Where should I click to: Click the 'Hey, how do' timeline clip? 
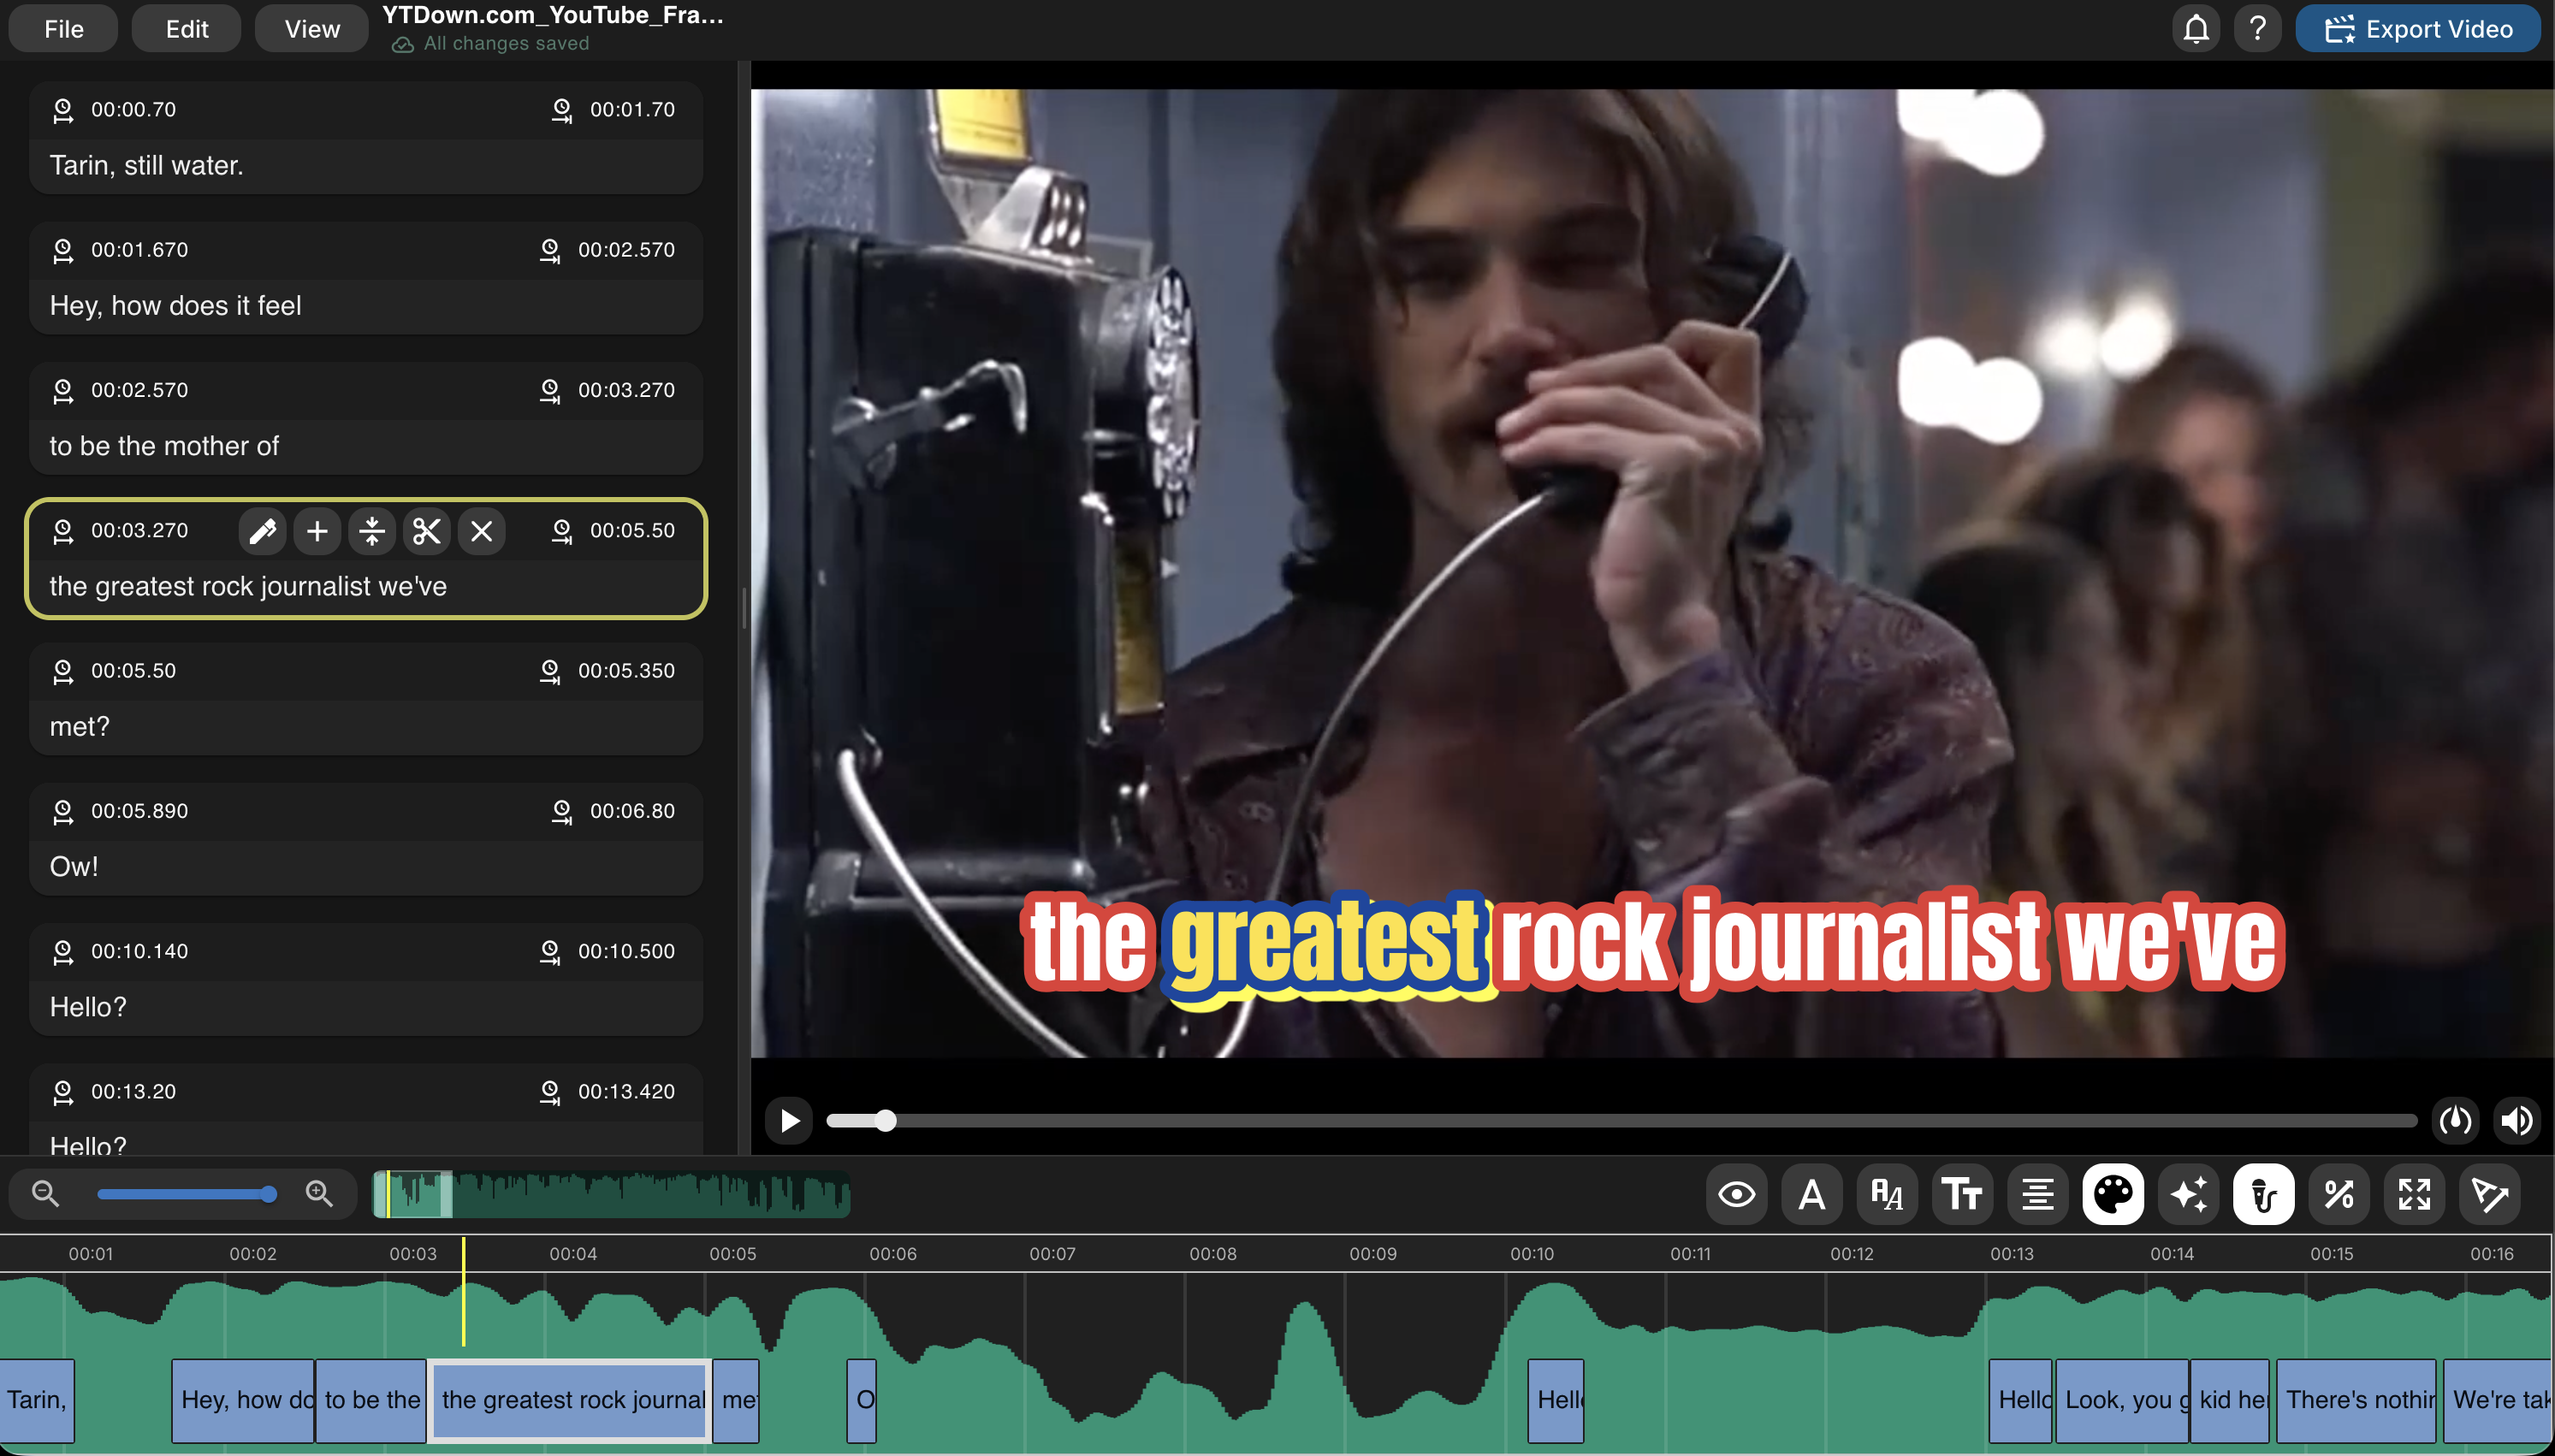click(x=243, y=1400)
